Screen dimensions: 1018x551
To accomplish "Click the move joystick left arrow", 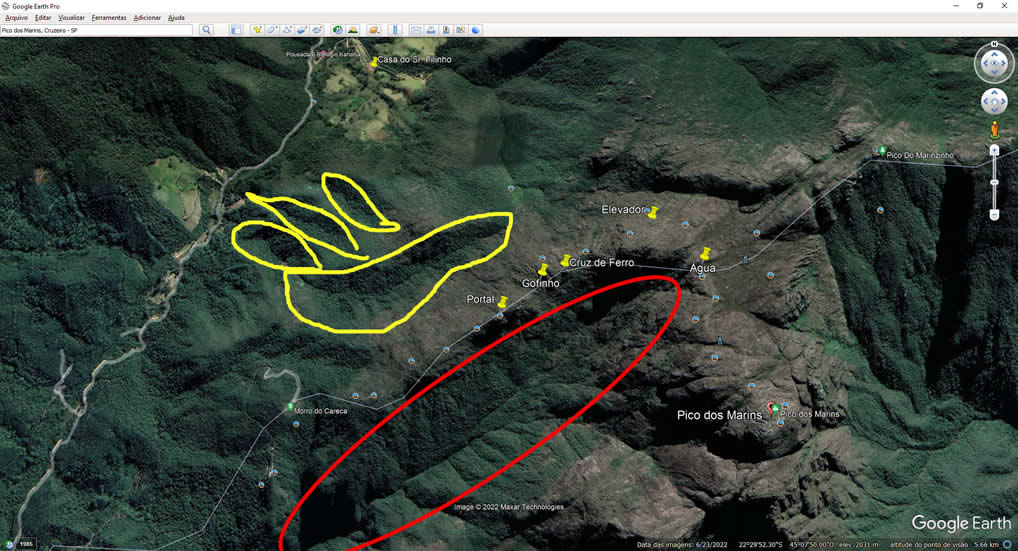I will (986, 102).
